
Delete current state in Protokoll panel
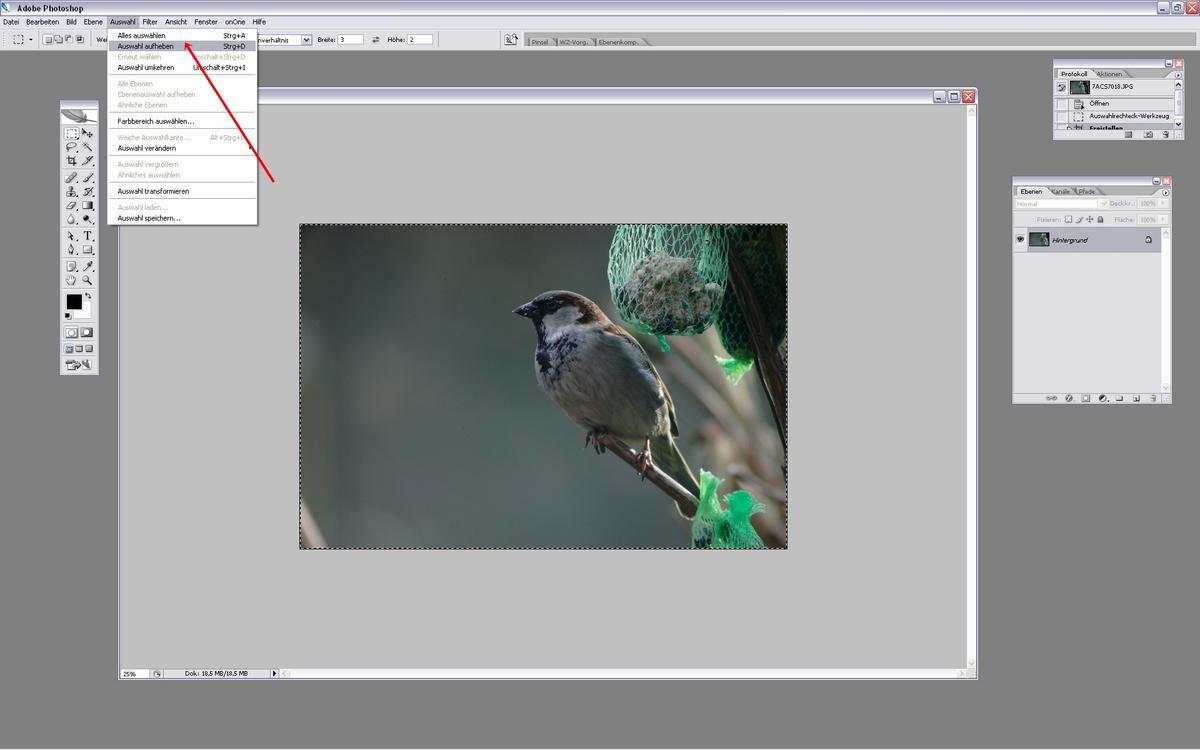pos(1165,134)
